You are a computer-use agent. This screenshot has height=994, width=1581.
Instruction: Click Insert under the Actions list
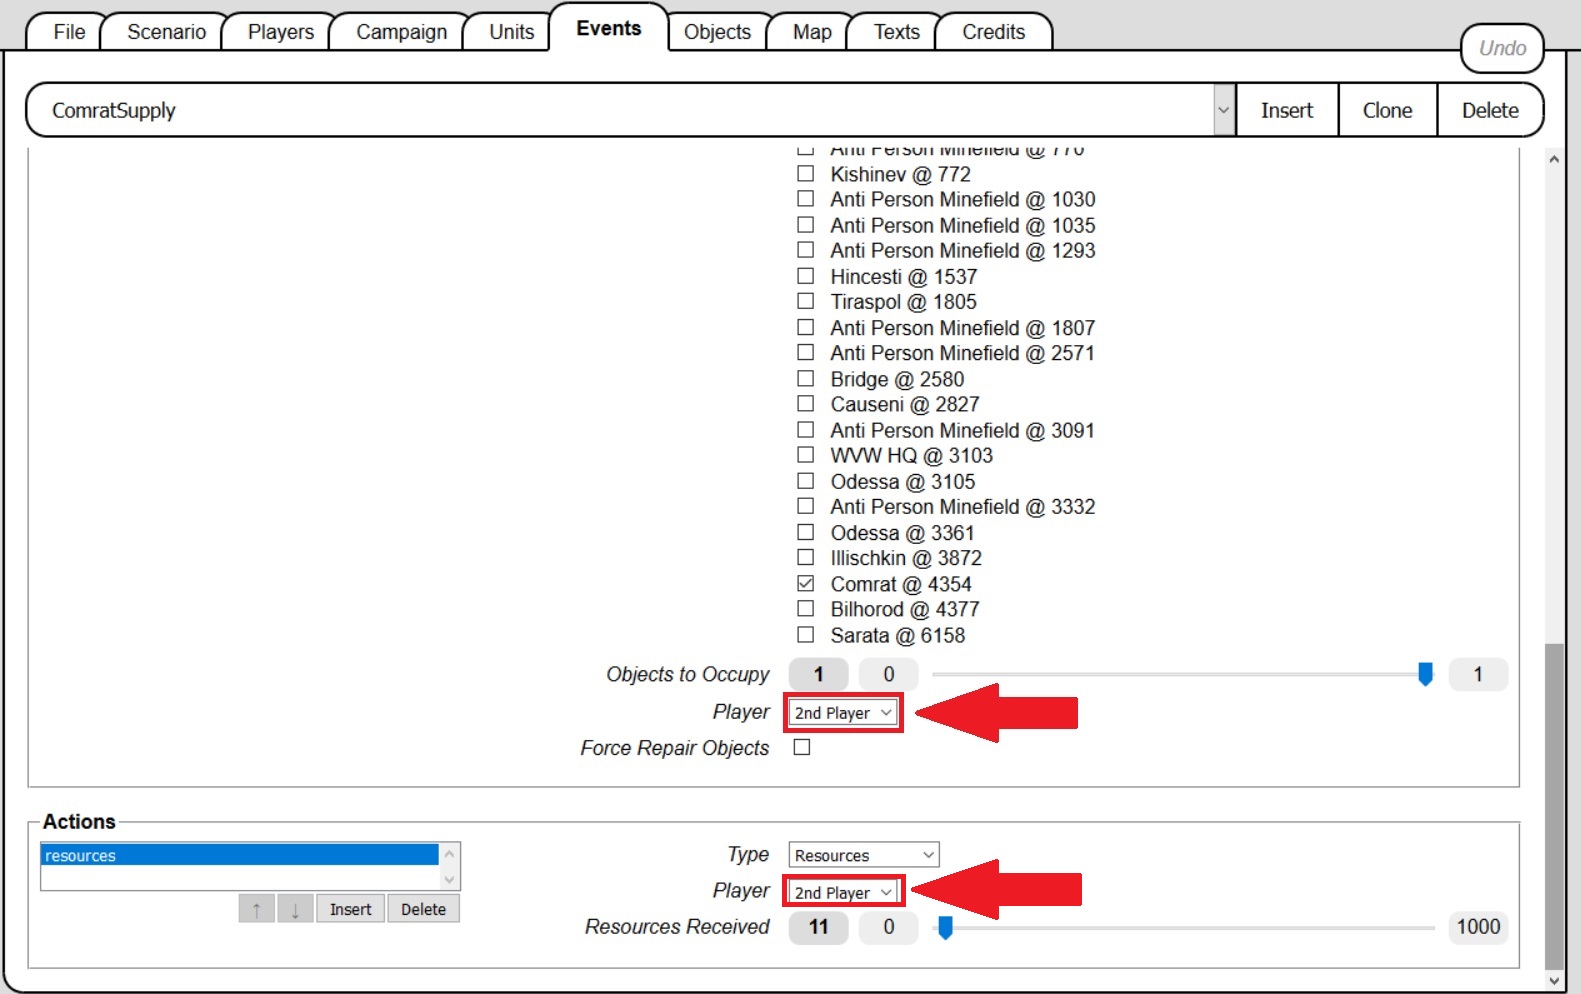point(350,909)
